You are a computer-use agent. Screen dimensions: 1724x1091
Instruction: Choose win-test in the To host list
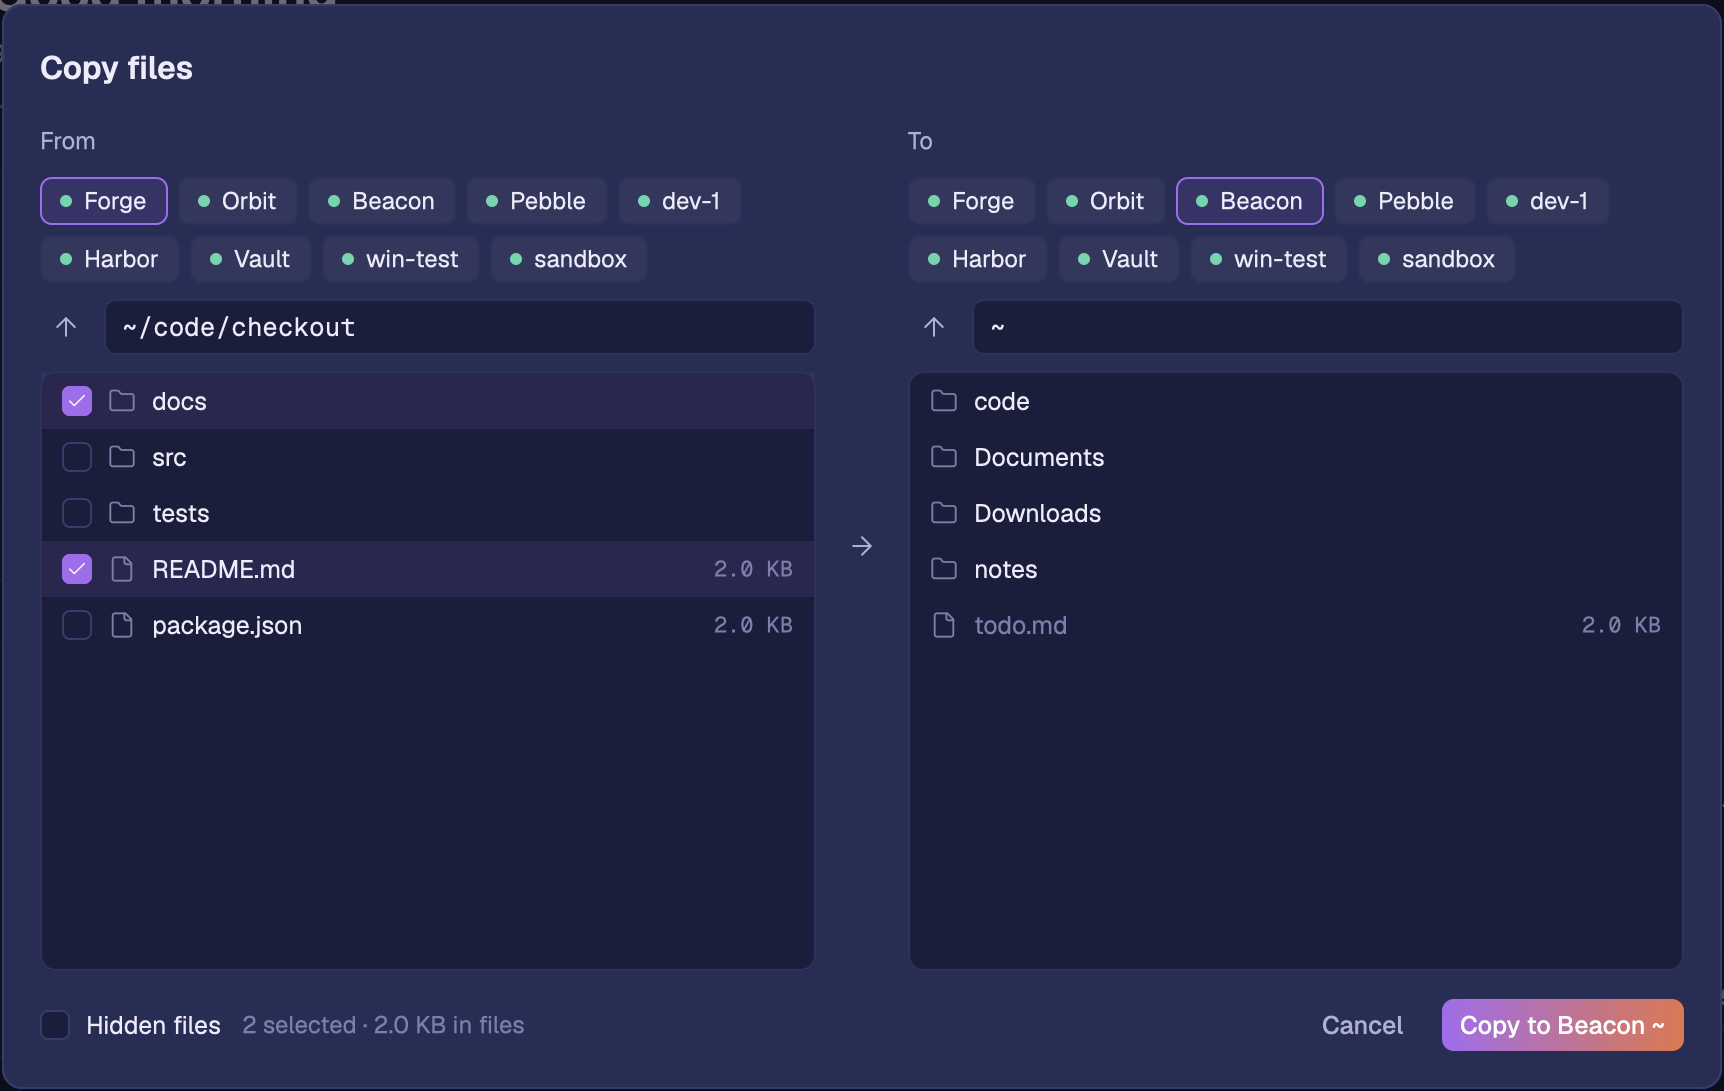[x=1269, y=259]
